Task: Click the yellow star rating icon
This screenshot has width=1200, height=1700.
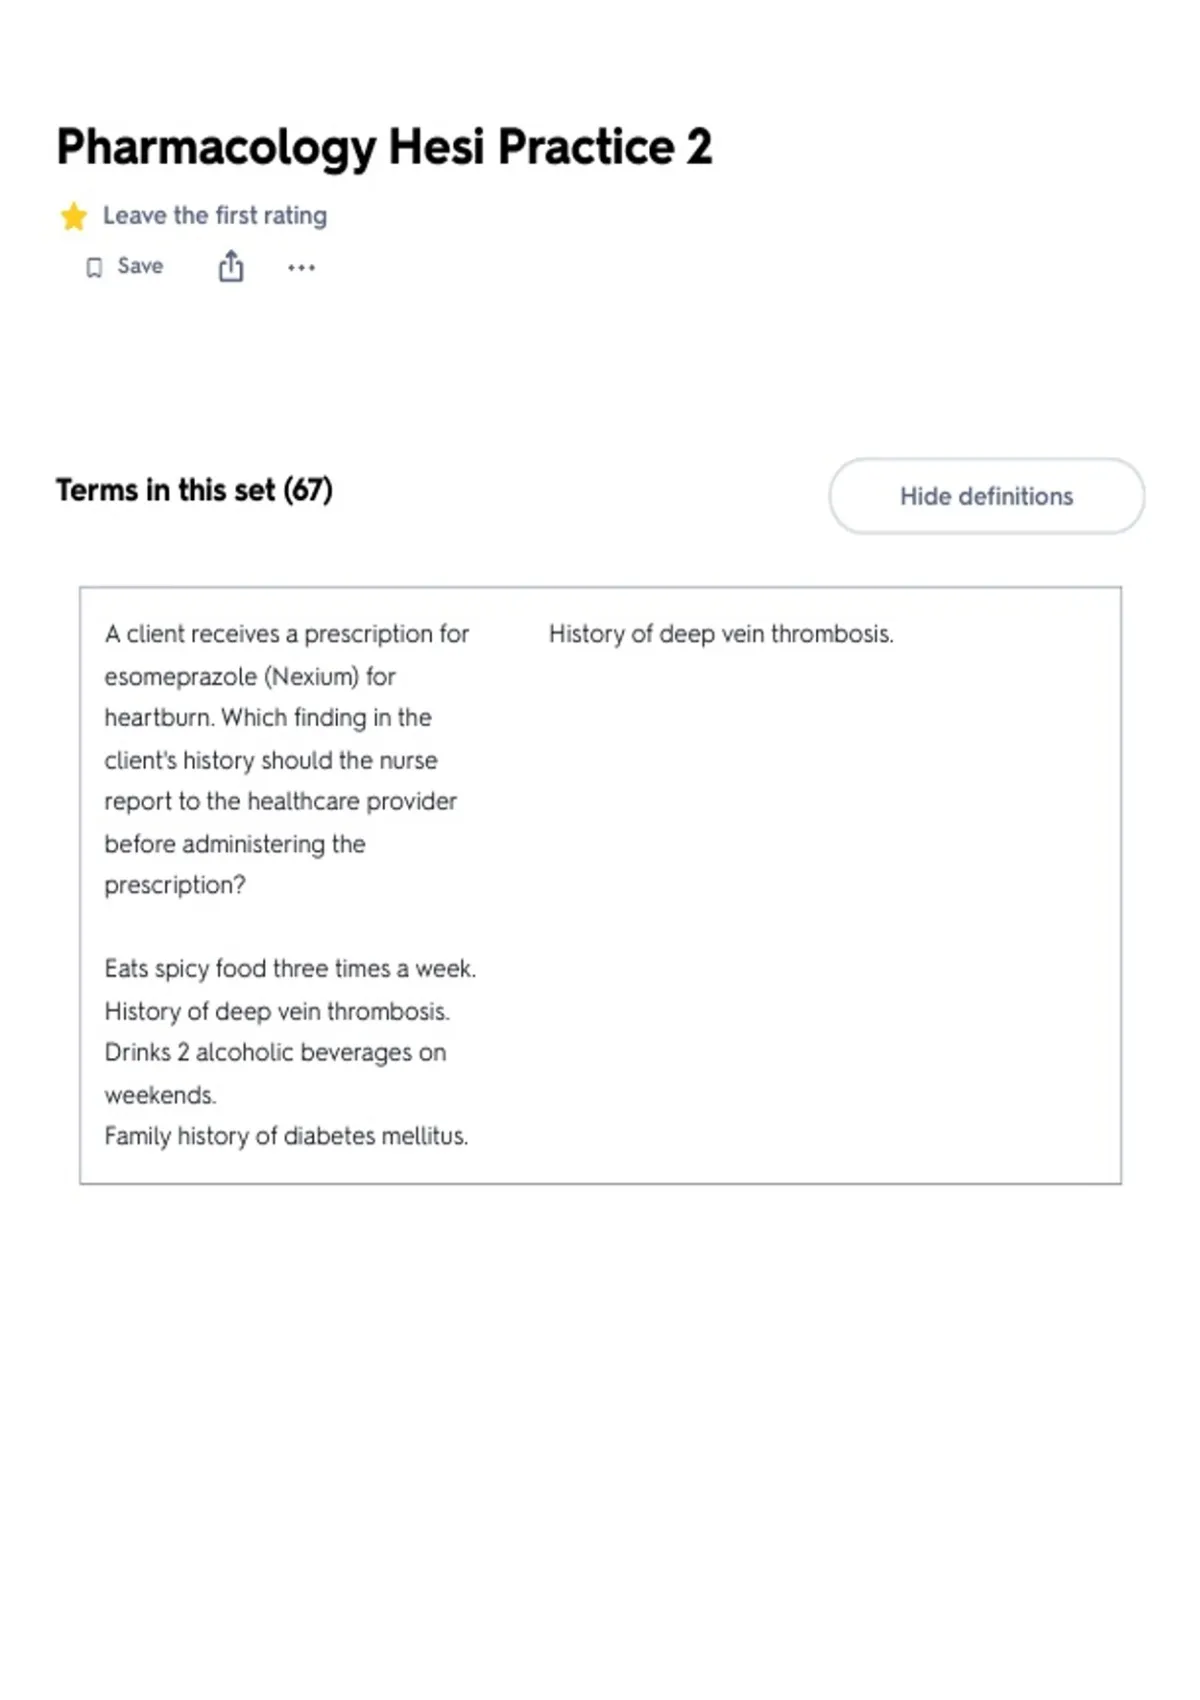Action: (x=73, y=216)
